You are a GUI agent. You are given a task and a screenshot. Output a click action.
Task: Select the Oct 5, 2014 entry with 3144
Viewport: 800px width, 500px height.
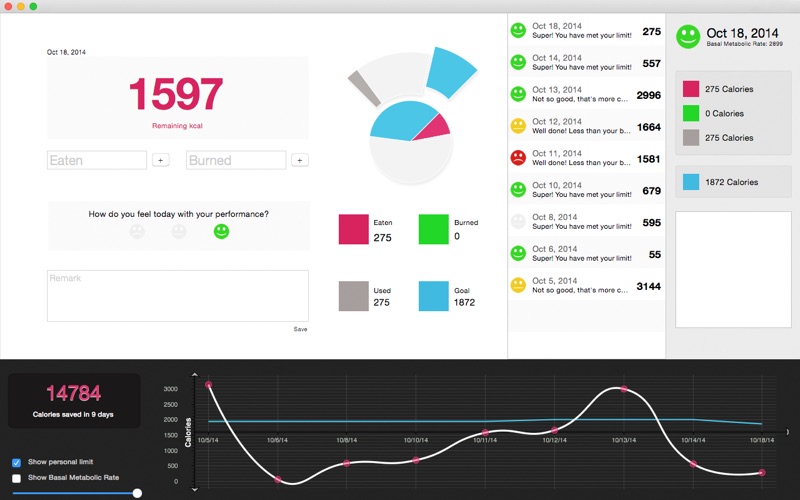click(x=586, y=285)
